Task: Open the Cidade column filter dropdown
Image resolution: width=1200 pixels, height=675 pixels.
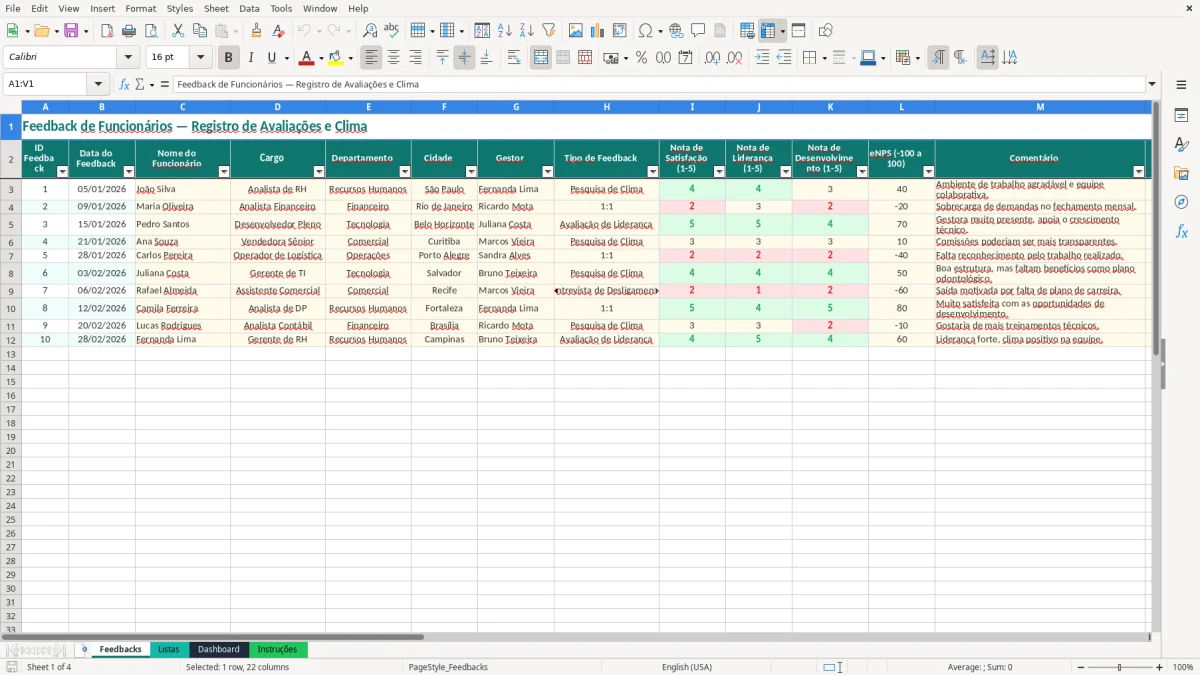Action: coord(472,172)
